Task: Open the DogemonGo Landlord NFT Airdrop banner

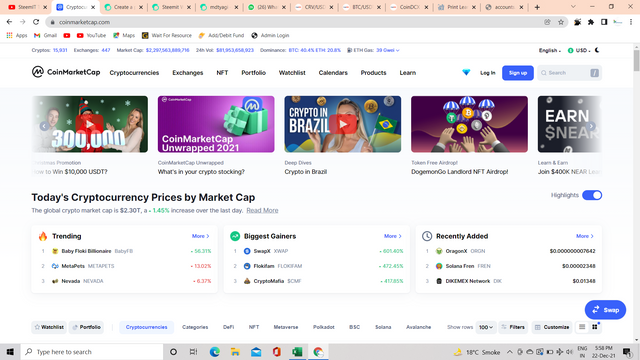Action: point(469,124)
